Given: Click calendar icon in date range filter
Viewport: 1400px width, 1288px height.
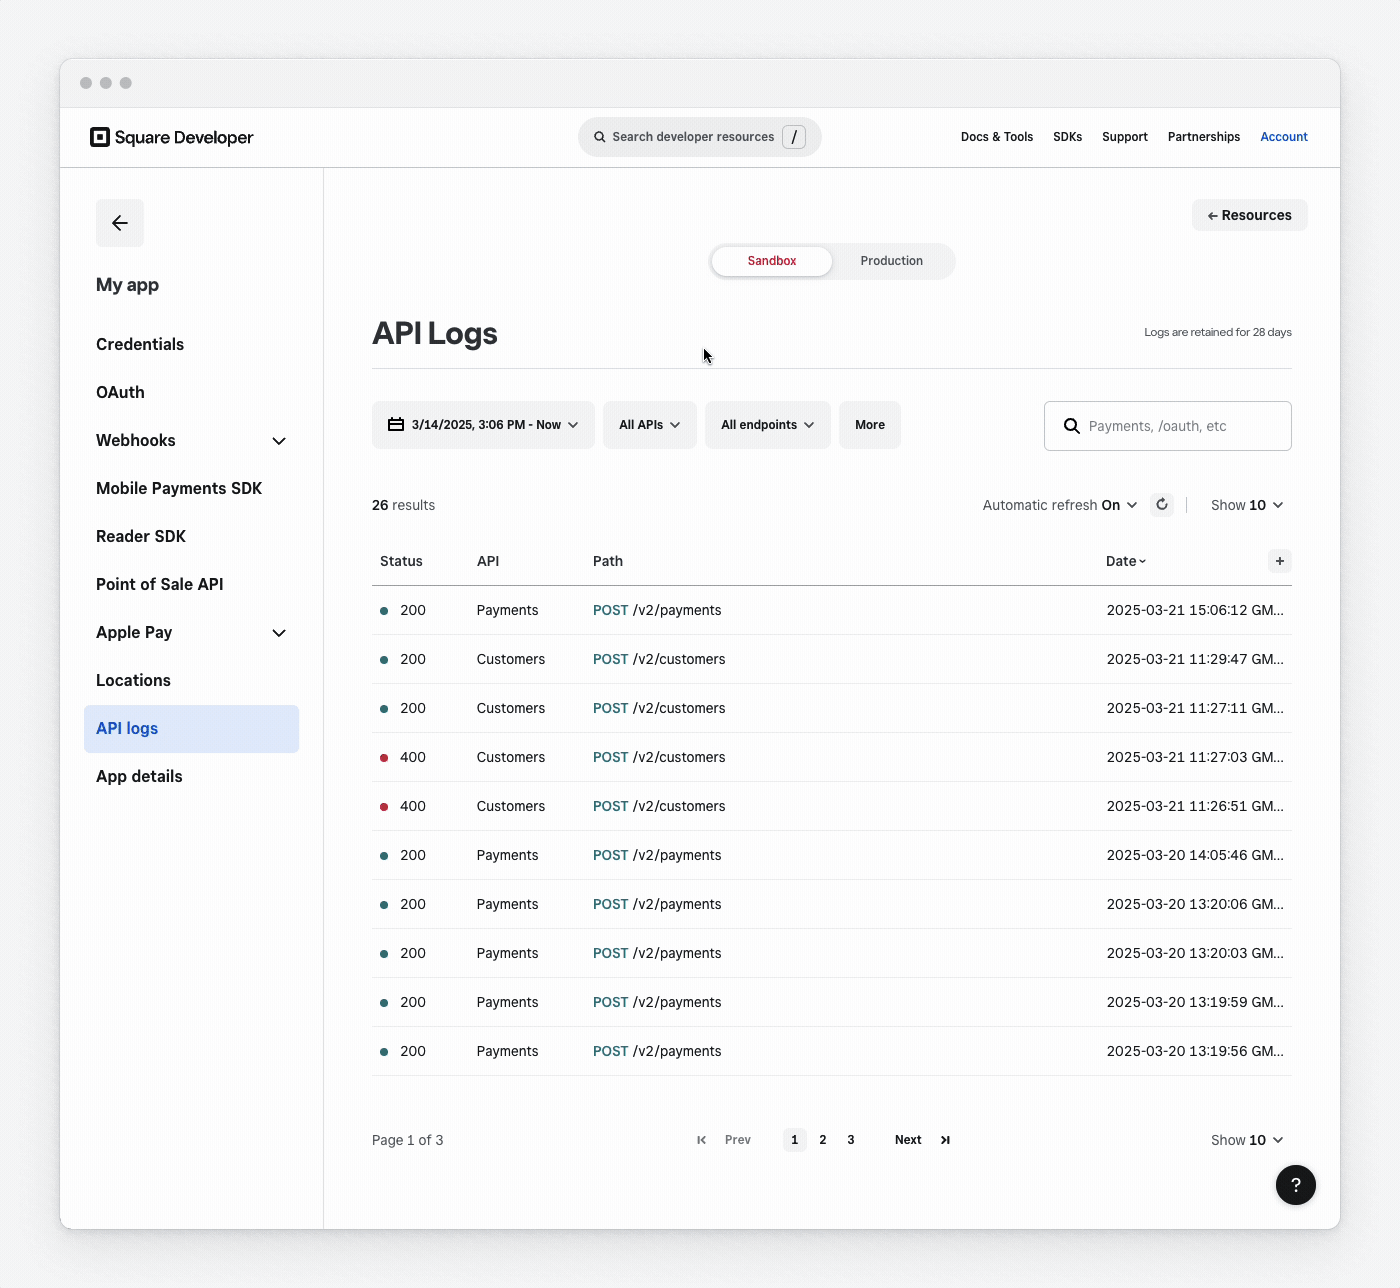Looking at the screenshot, I should click(396, 425).
